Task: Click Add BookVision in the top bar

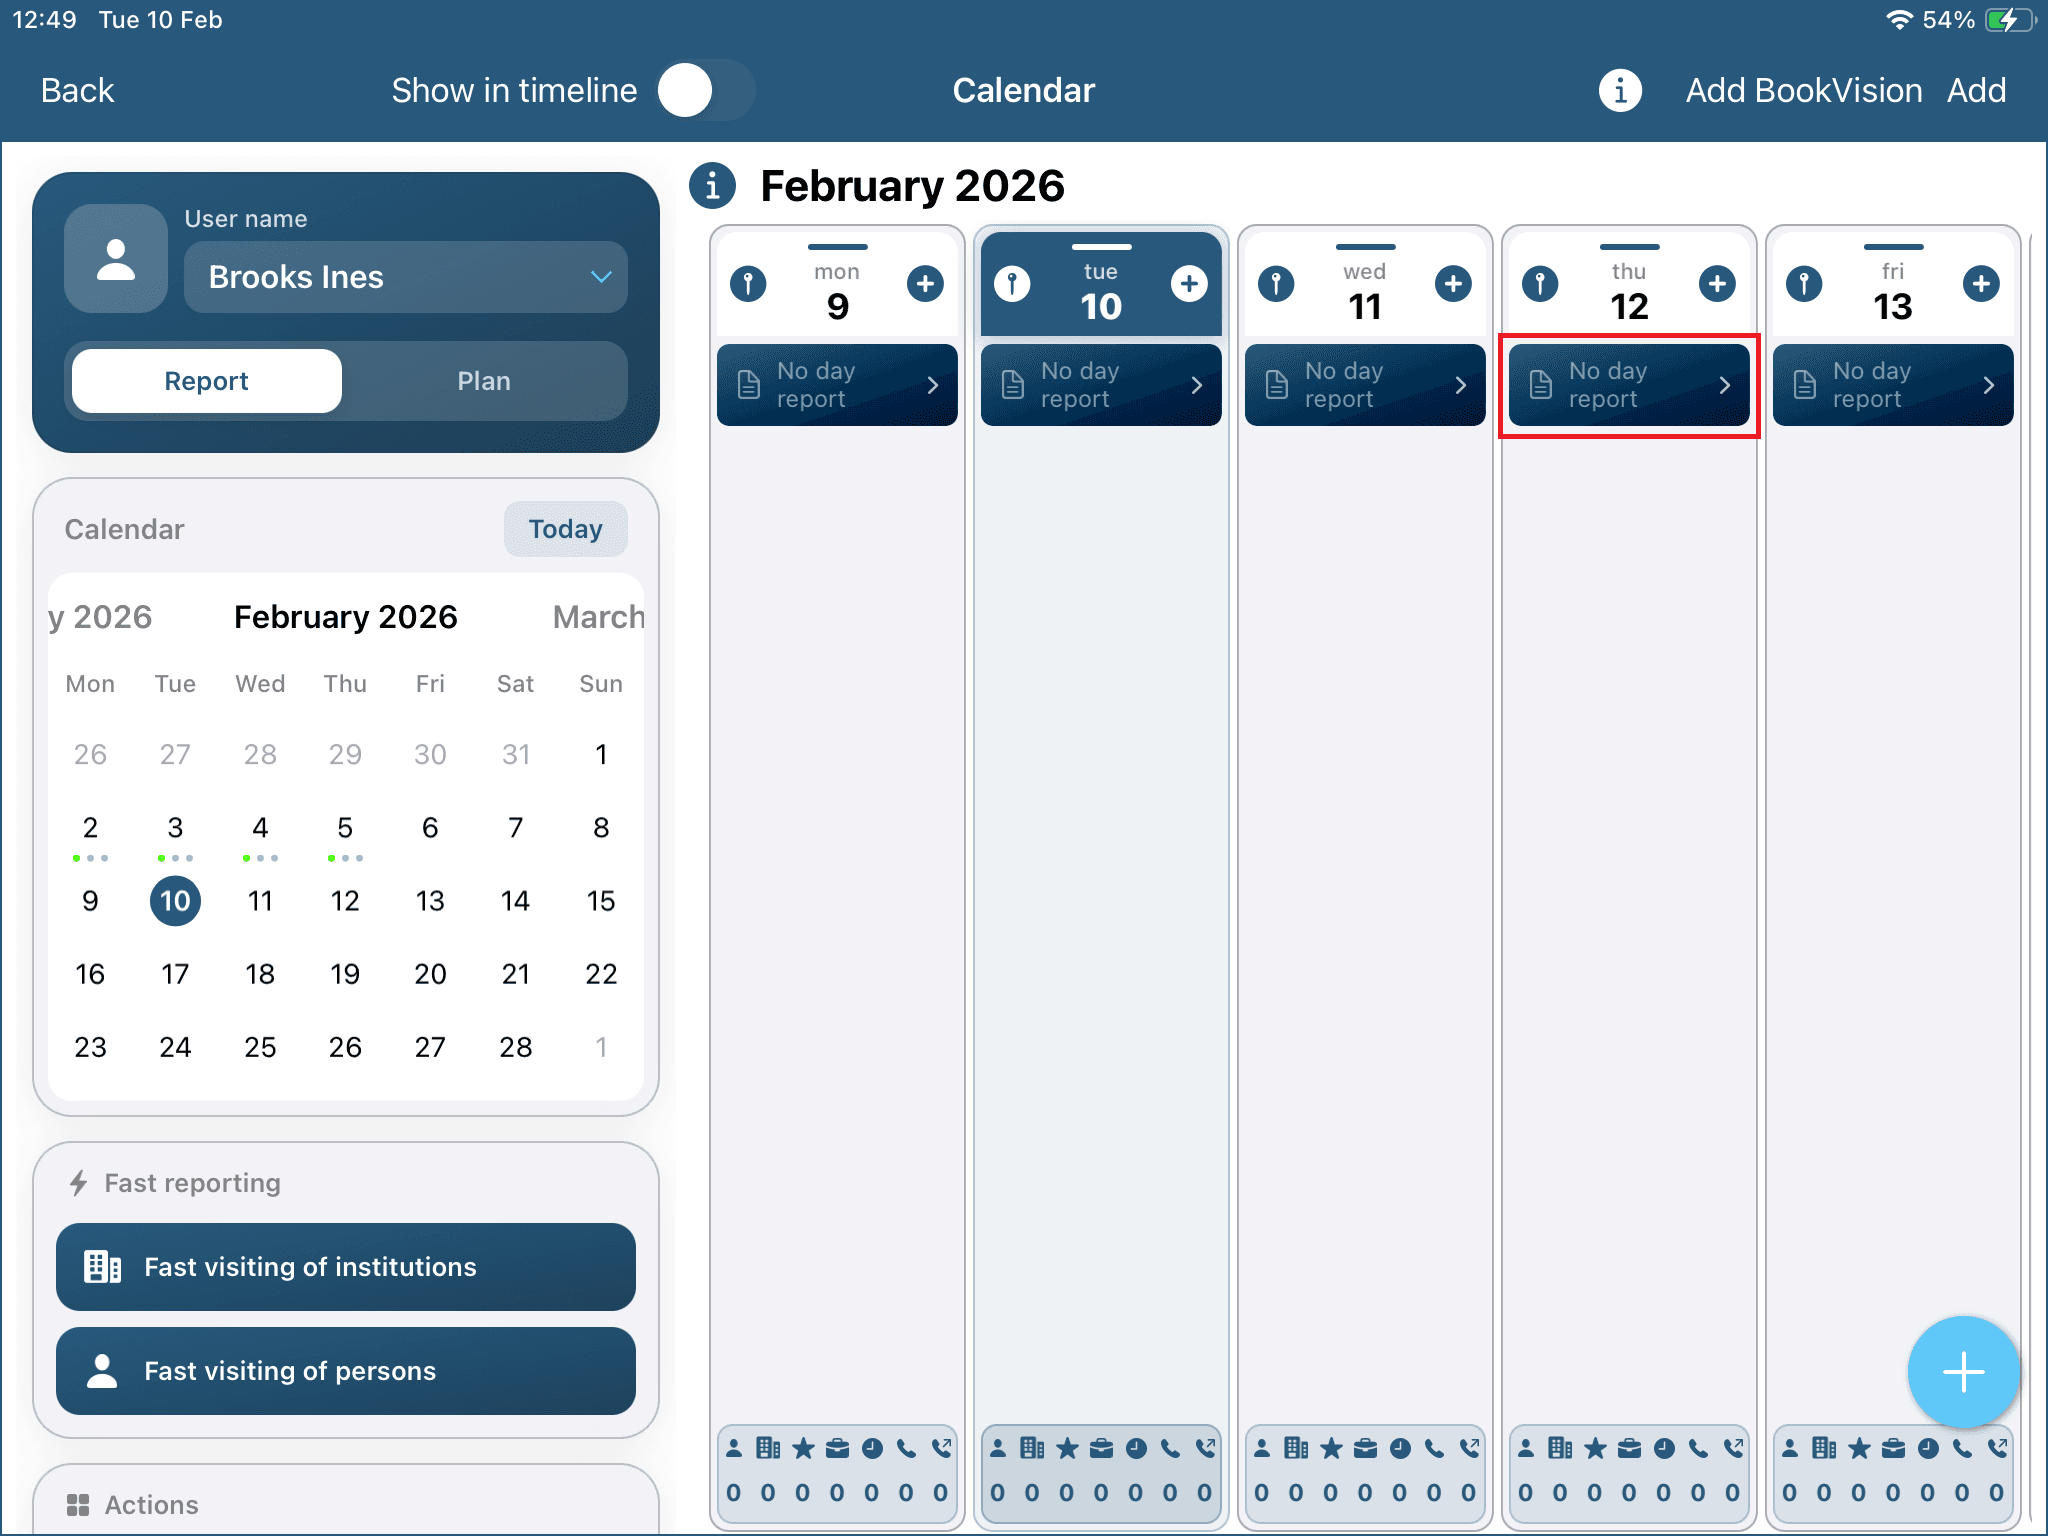Action: [x=1803, y=91]
